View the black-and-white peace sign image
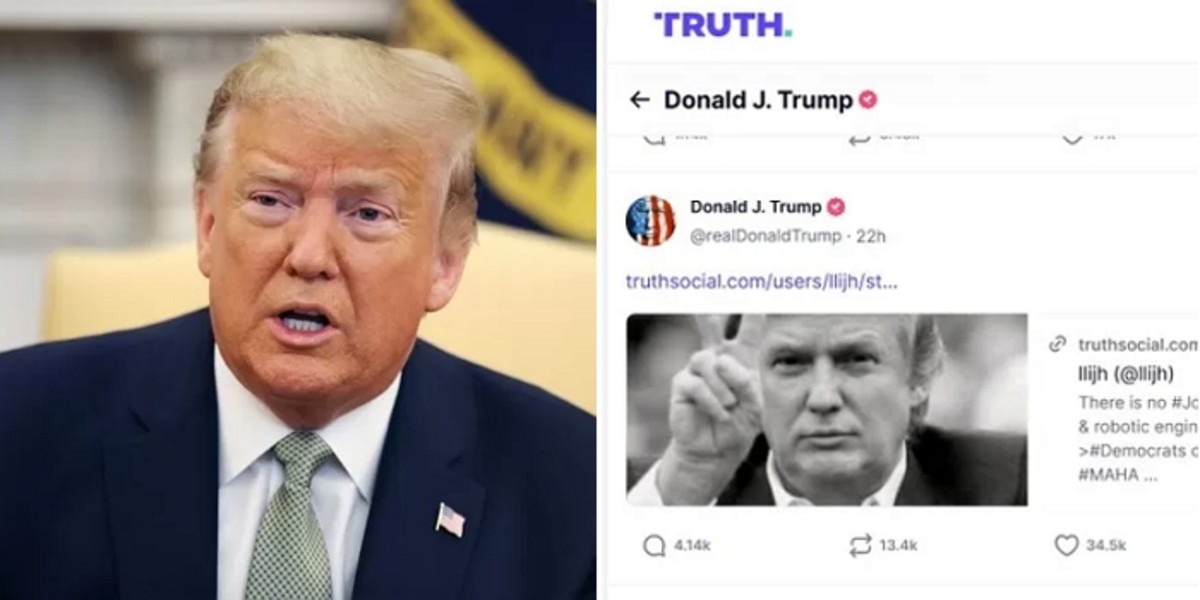This screenshot has width=1200, height=600. click(x=827, y=409)
